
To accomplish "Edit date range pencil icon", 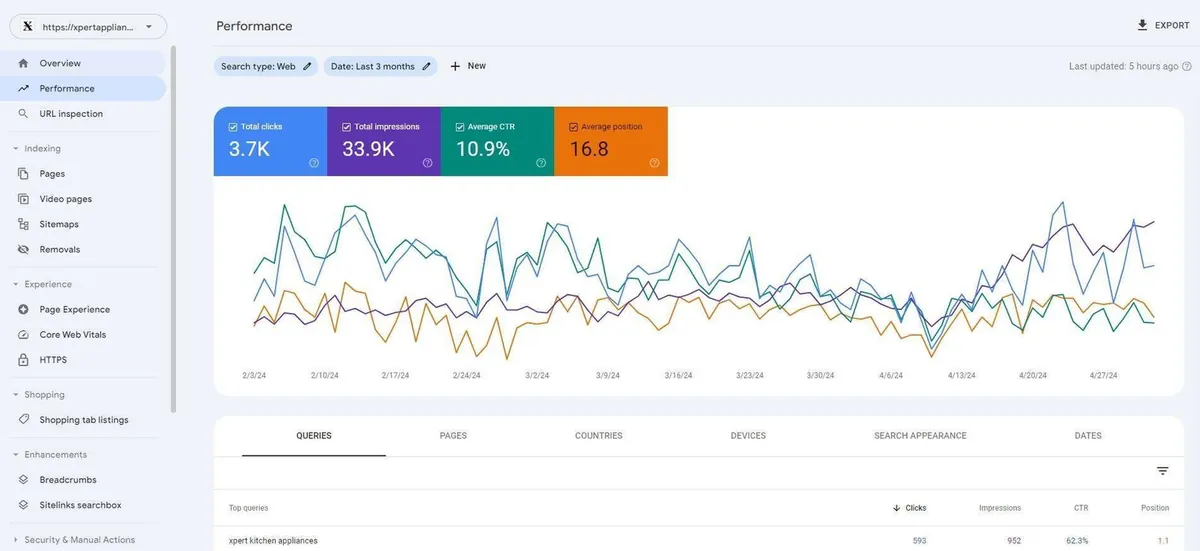I will pos(426,66).
